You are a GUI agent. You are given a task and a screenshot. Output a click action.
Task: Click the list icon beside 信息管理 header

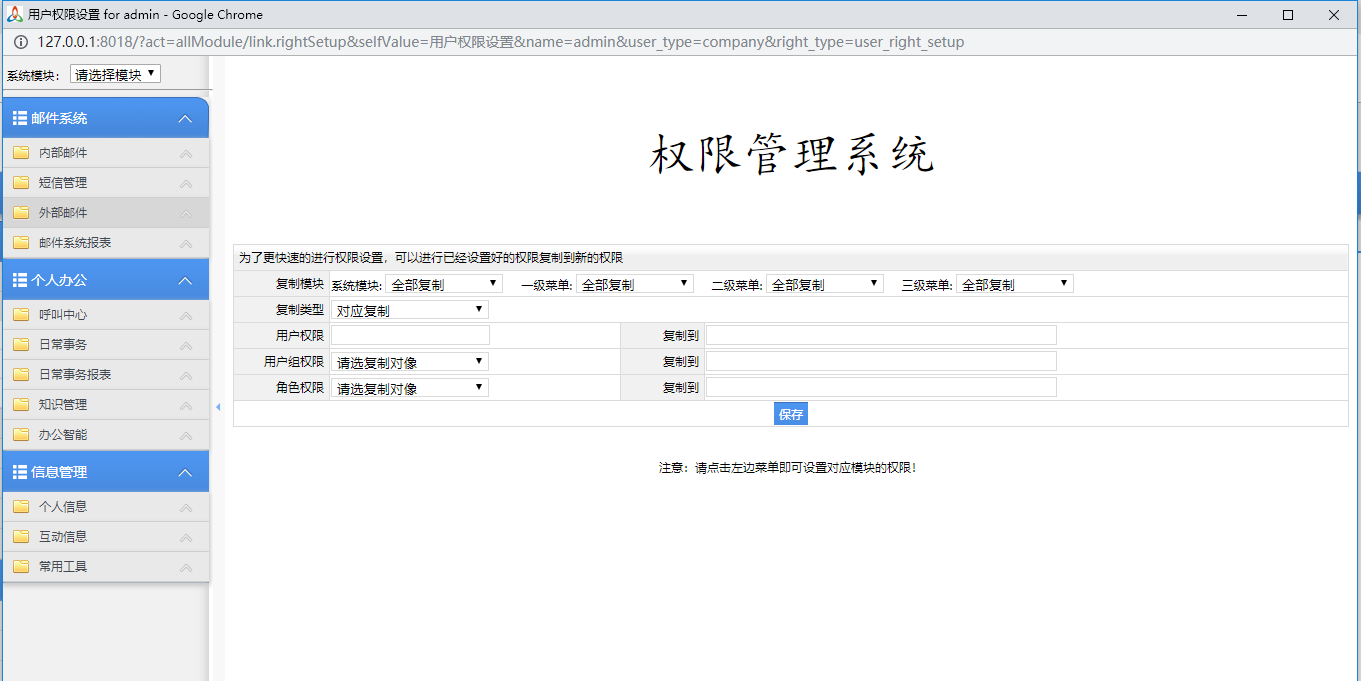18,471
